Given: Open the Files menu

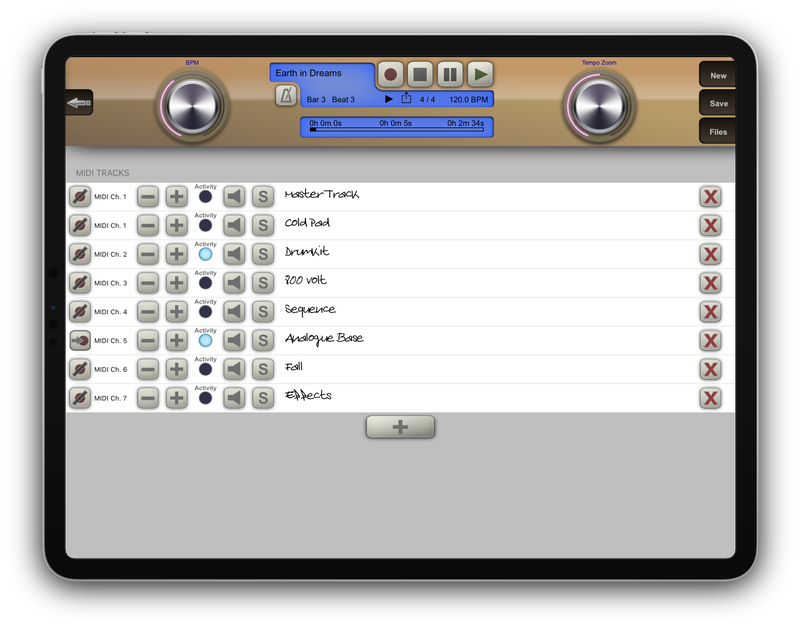Looking at the screenshot, I should 718,132.
